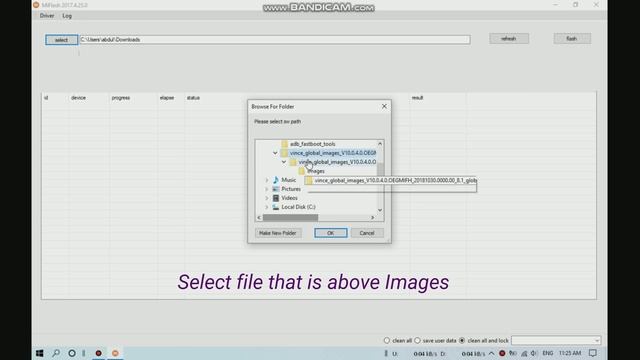Open MiFlash taskbar icon
640x360 pixels.
[115, 353]
